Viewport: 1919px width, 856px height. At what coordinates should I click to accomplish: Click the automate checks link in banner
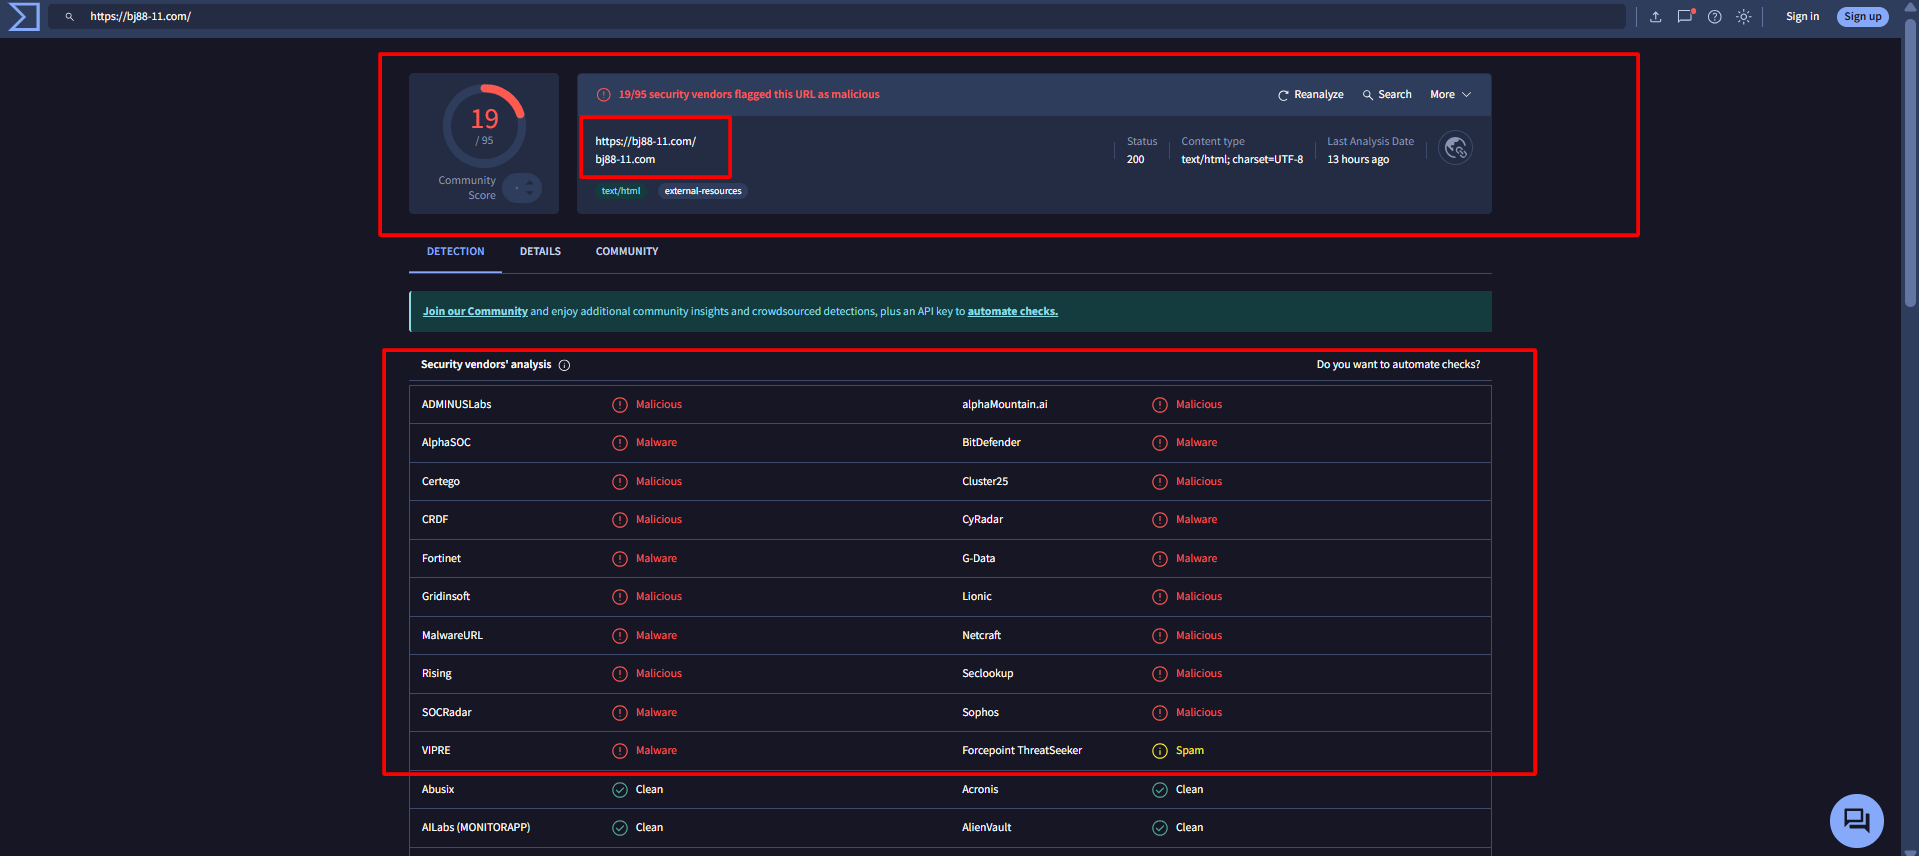[1012, 312]
